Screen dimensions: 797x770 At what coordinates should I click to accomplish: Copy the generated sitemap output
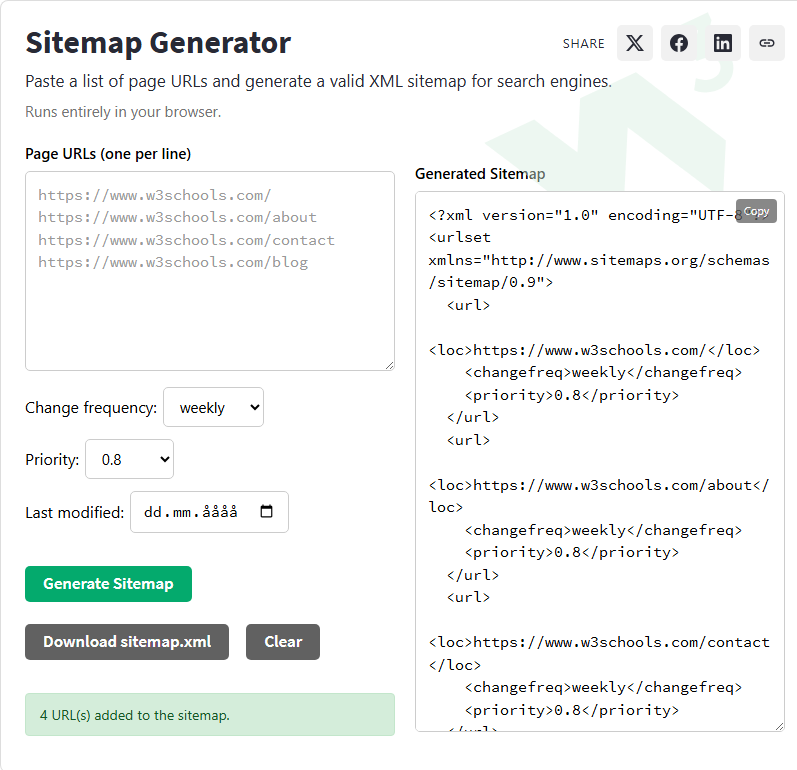click(756, 211)
